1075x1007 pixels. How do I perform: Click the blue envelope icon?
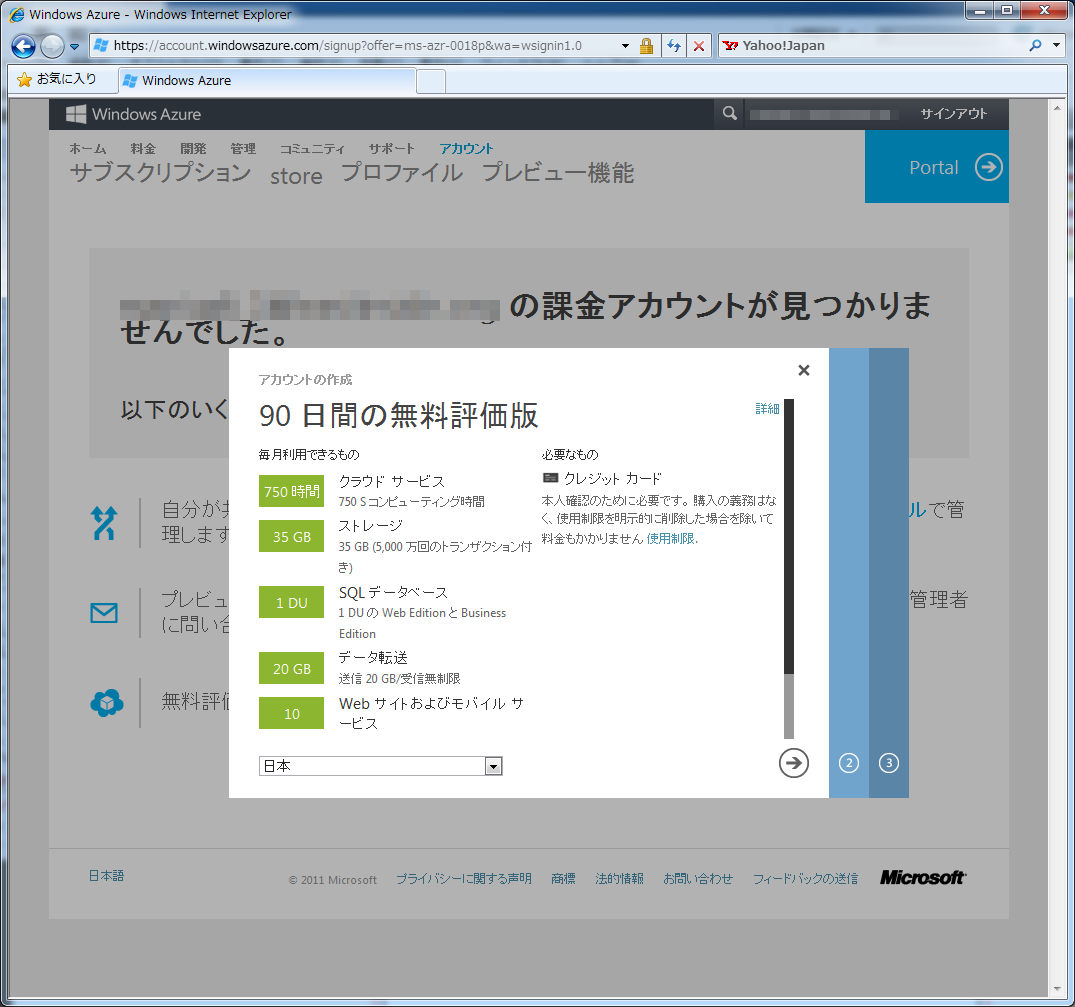(x=104, y=613)
